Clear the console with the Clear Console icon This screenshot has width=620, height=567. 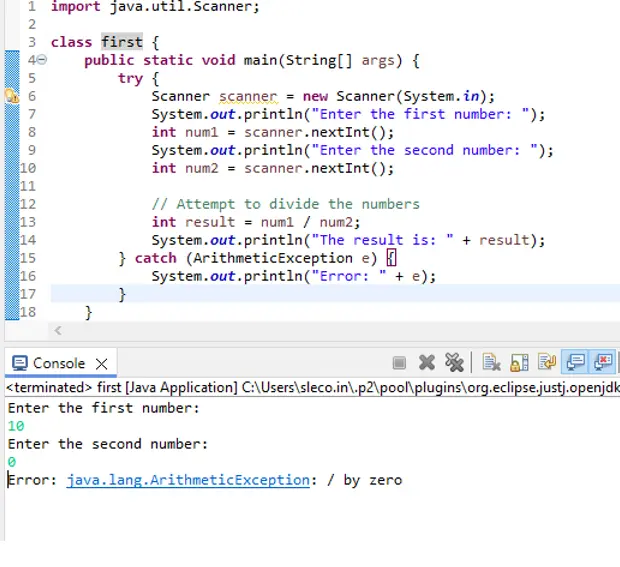pyautogui.click(x=491, y=362)
